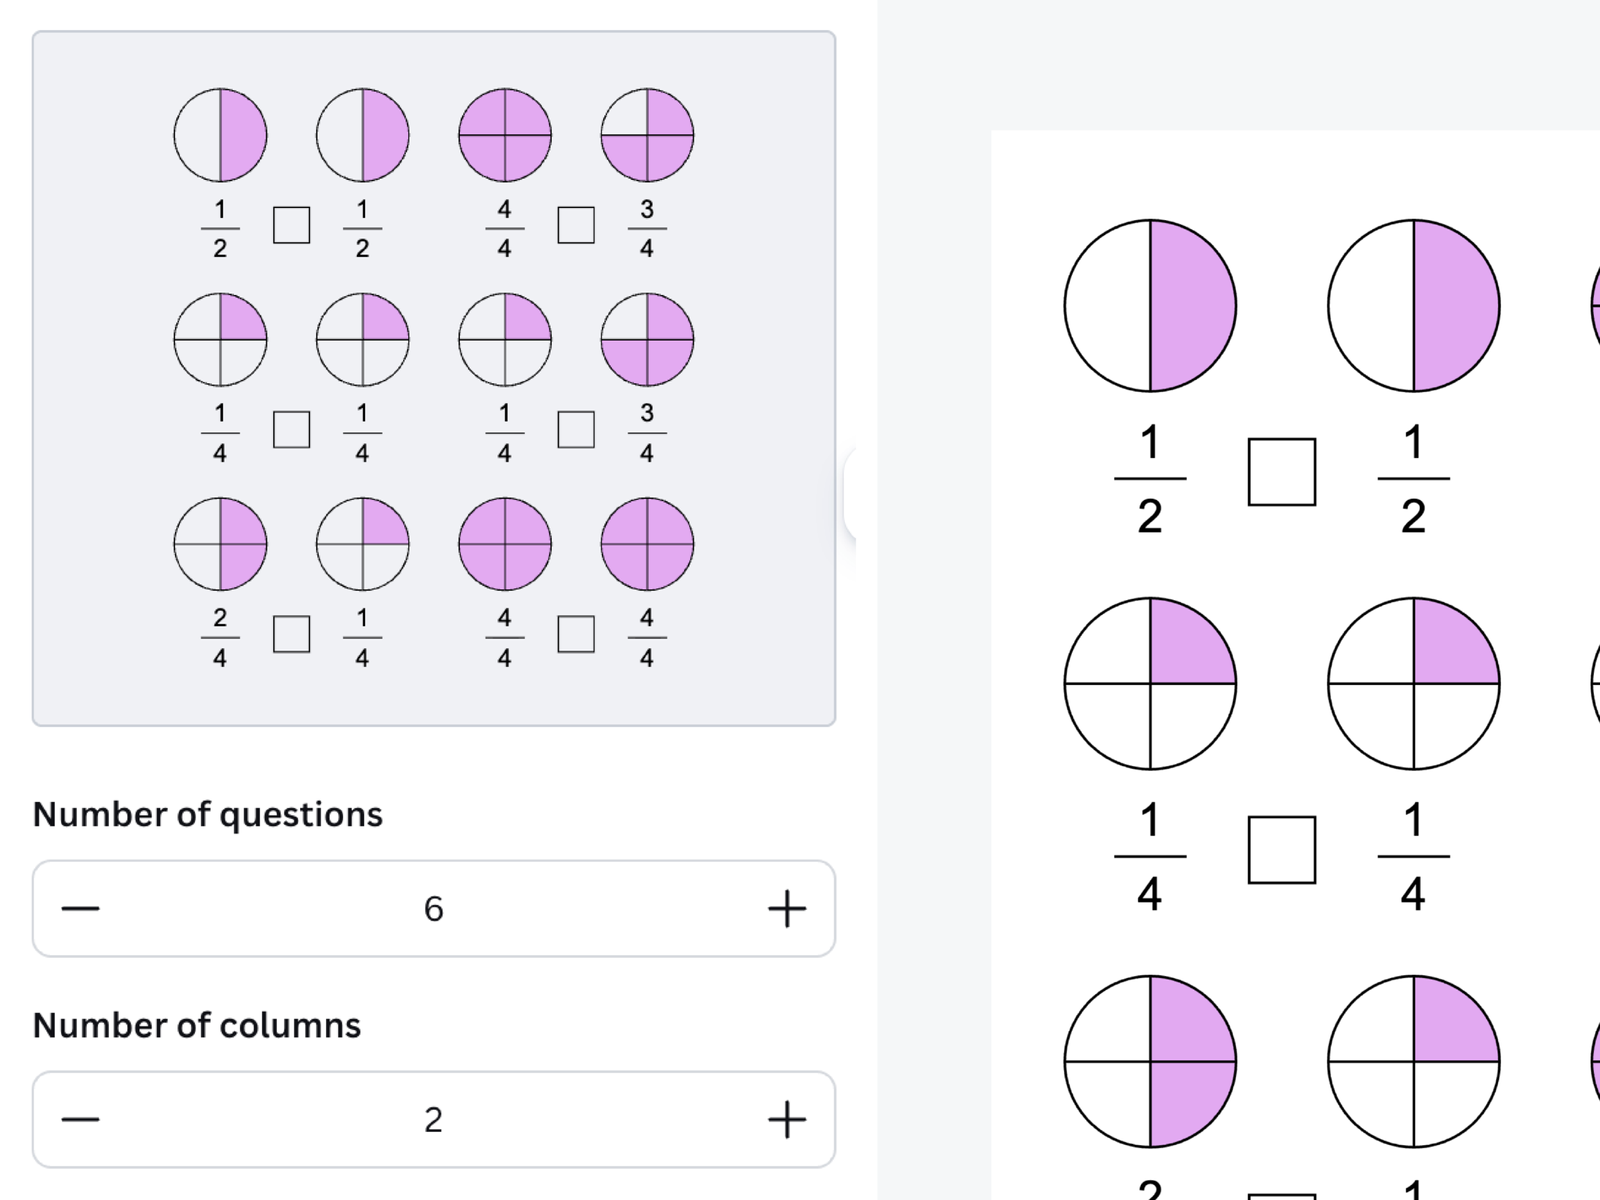Increase the number of columns
This screenshot has width=1600, height=1200.
[x=786, y=1119]
